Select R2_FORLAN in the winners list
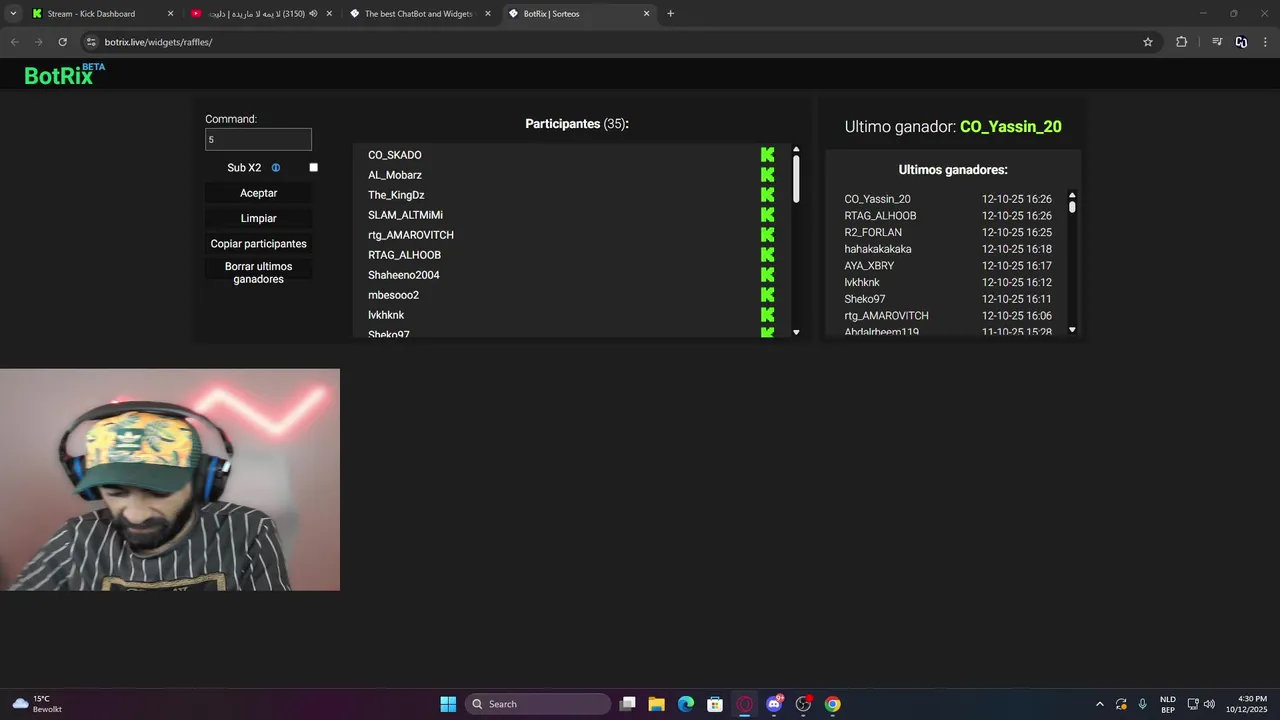Viewport: 1280px width, 720px height. [x=873, y=232]
